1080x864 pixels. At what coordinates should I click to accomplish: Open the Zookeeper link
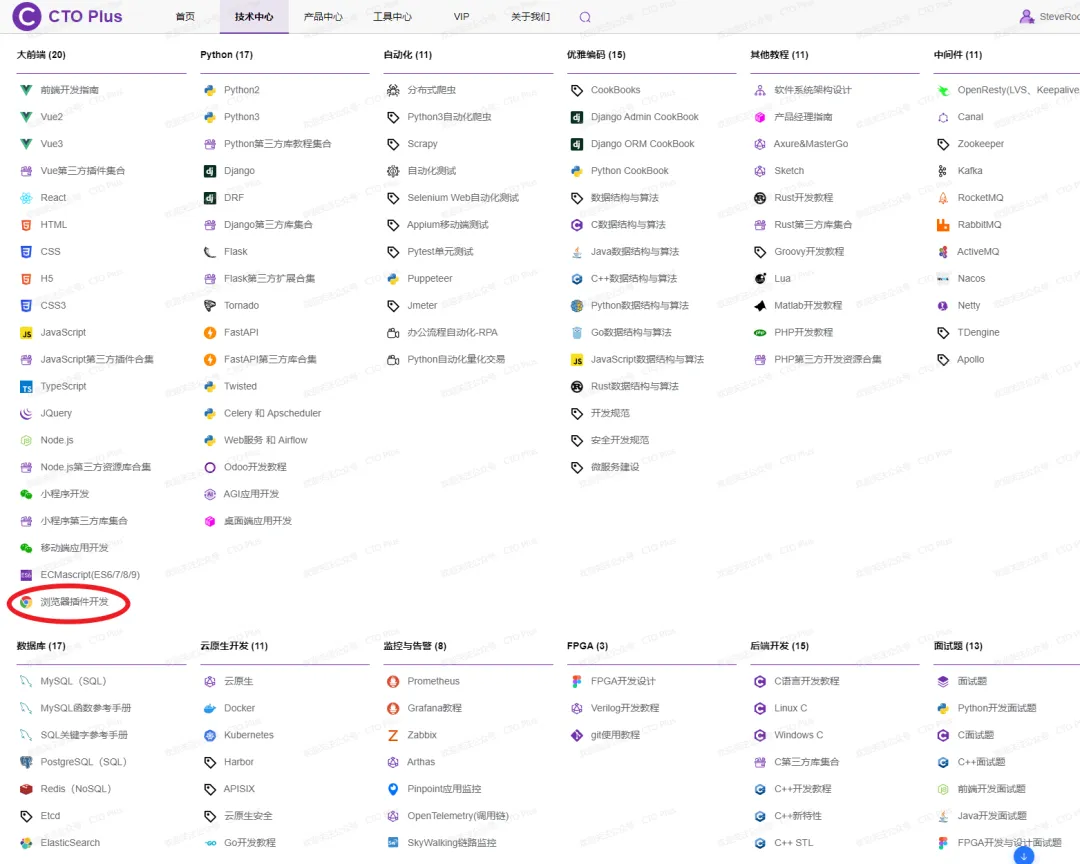tap(981, 144)
